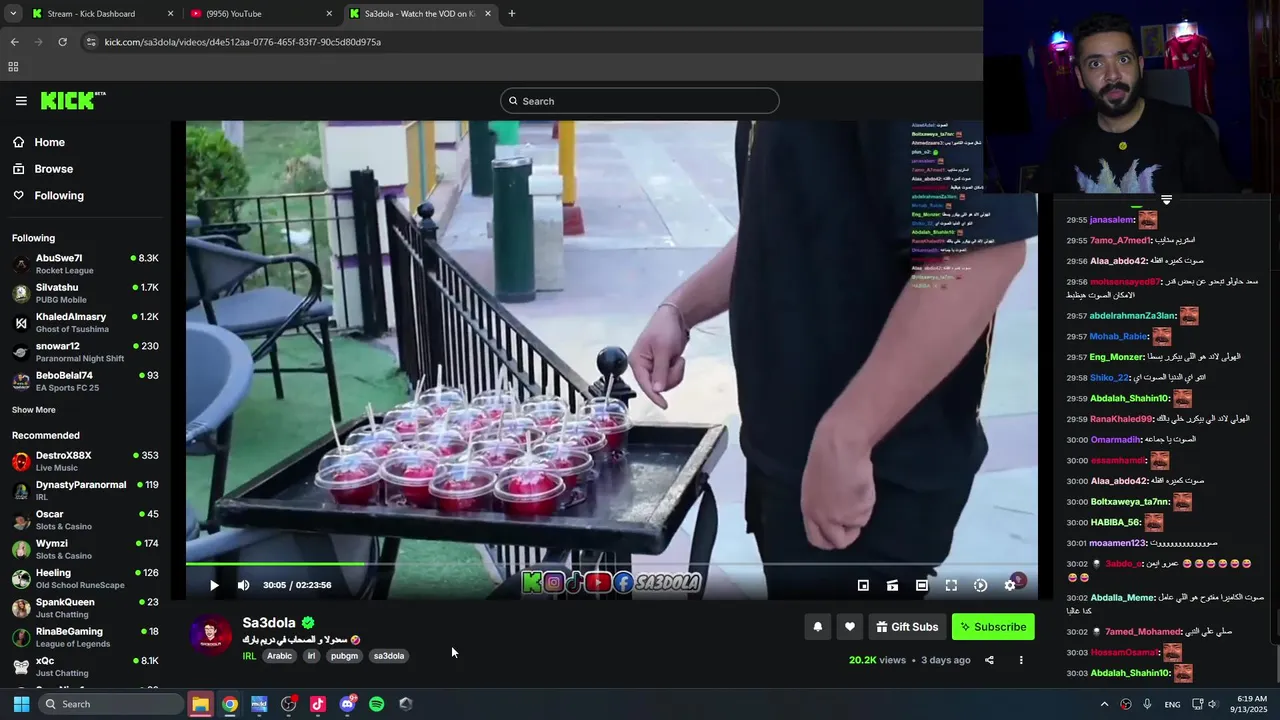The height and width of the screenshot is (720, 1280).
Task: Share the VOD via share icon
Action: 989,660
